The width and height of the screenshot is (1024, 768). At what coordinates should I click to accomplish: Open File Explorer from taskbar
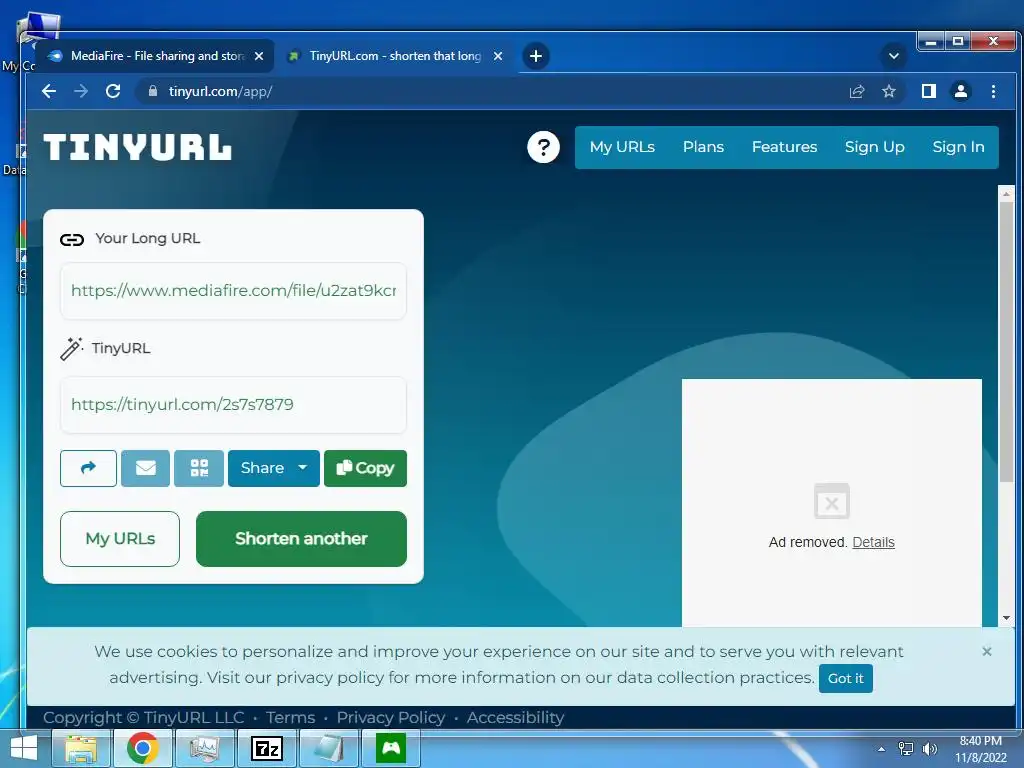[x=80, y=748]
